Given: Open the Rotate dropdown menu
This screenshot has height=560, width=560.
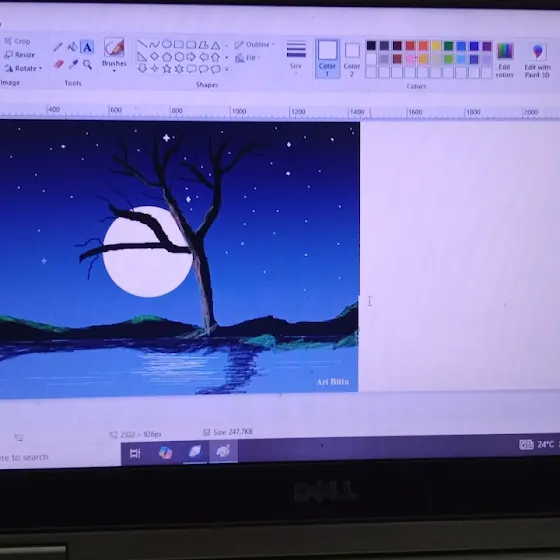Looking at the screenshot, I should (x=24, y=68).
